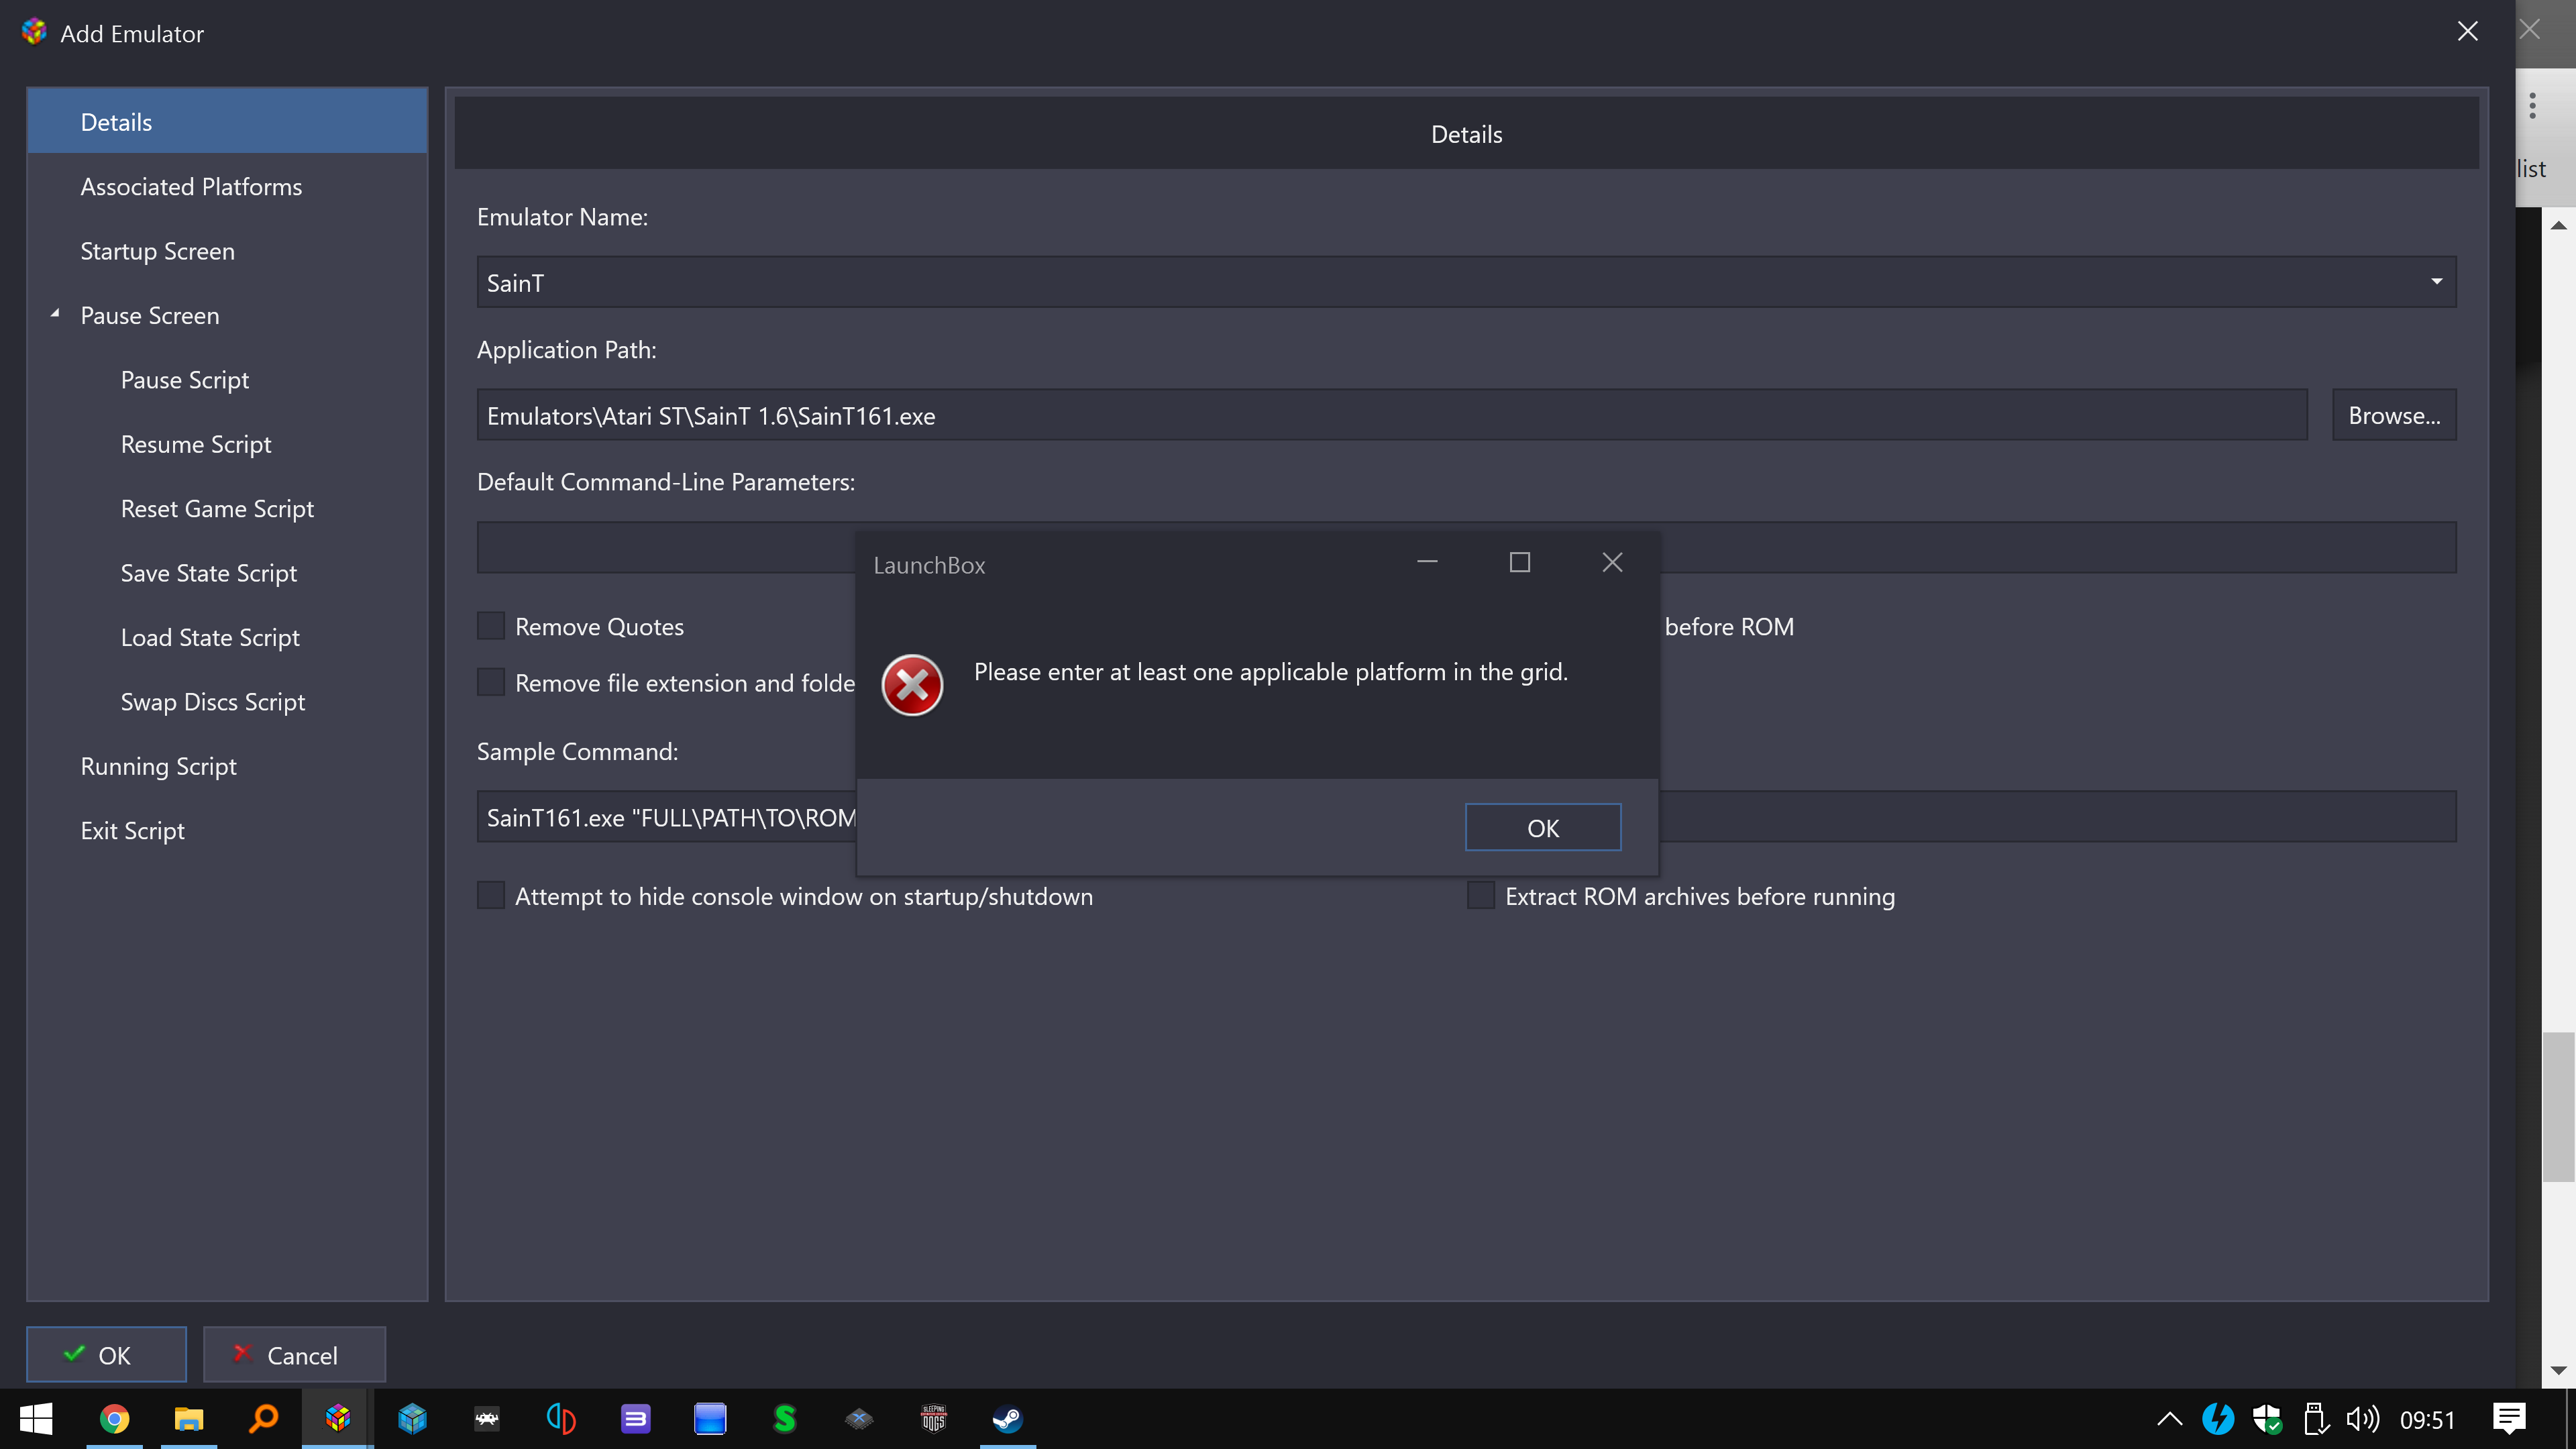The image size is (2576, 1449).
Task: Toggle Remove file extension and folder checkbox
Action: pos(491,682)
